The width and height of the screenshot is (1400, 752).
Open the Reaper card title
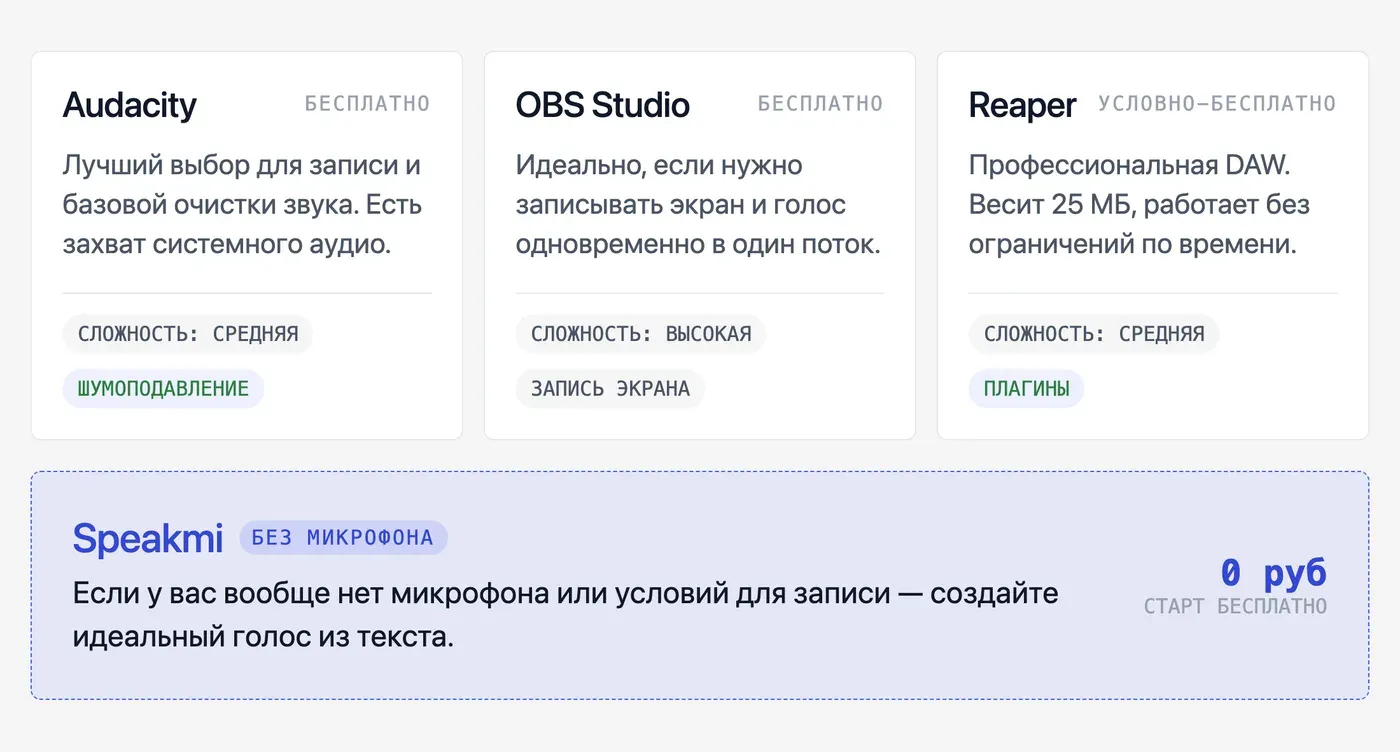(x=1022, y=105)
